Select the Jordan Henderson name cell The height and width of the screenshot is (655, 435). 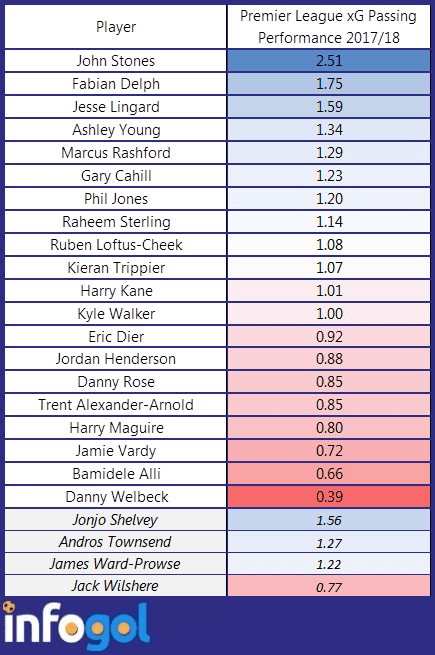116,359
